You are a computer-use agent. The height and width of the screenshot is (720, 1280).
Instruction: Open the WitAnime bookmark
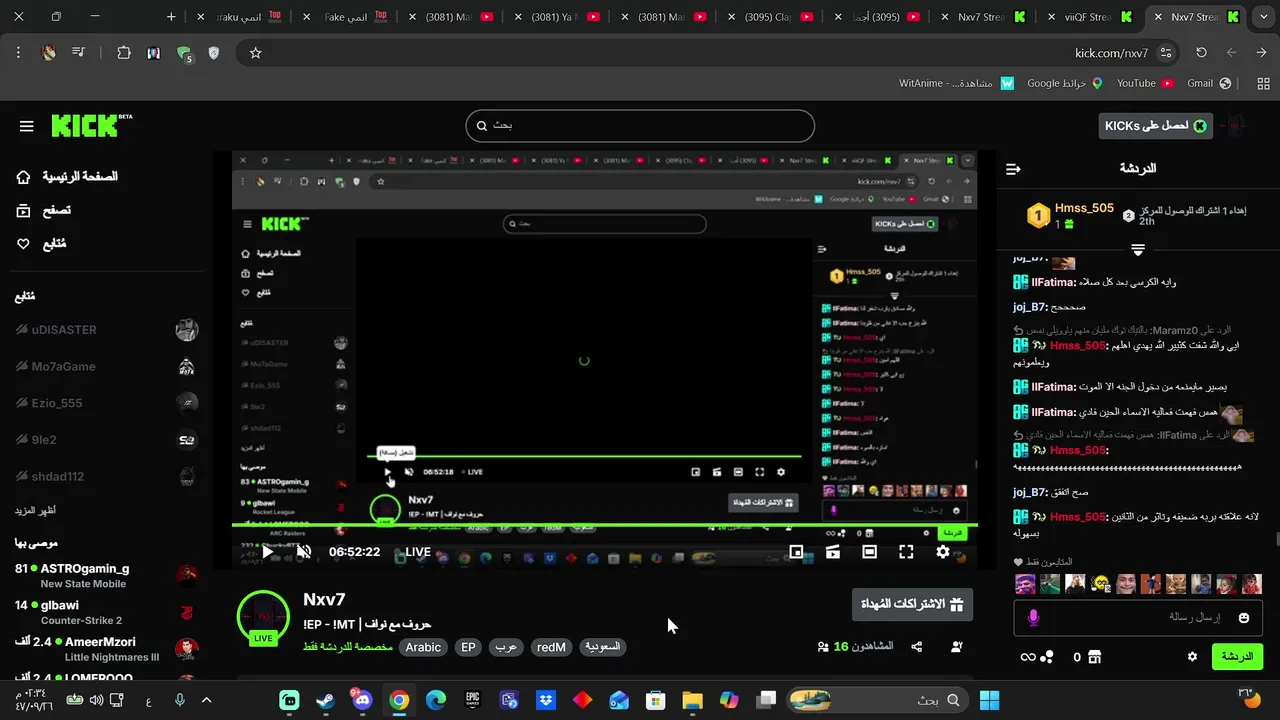pos(957,83)
